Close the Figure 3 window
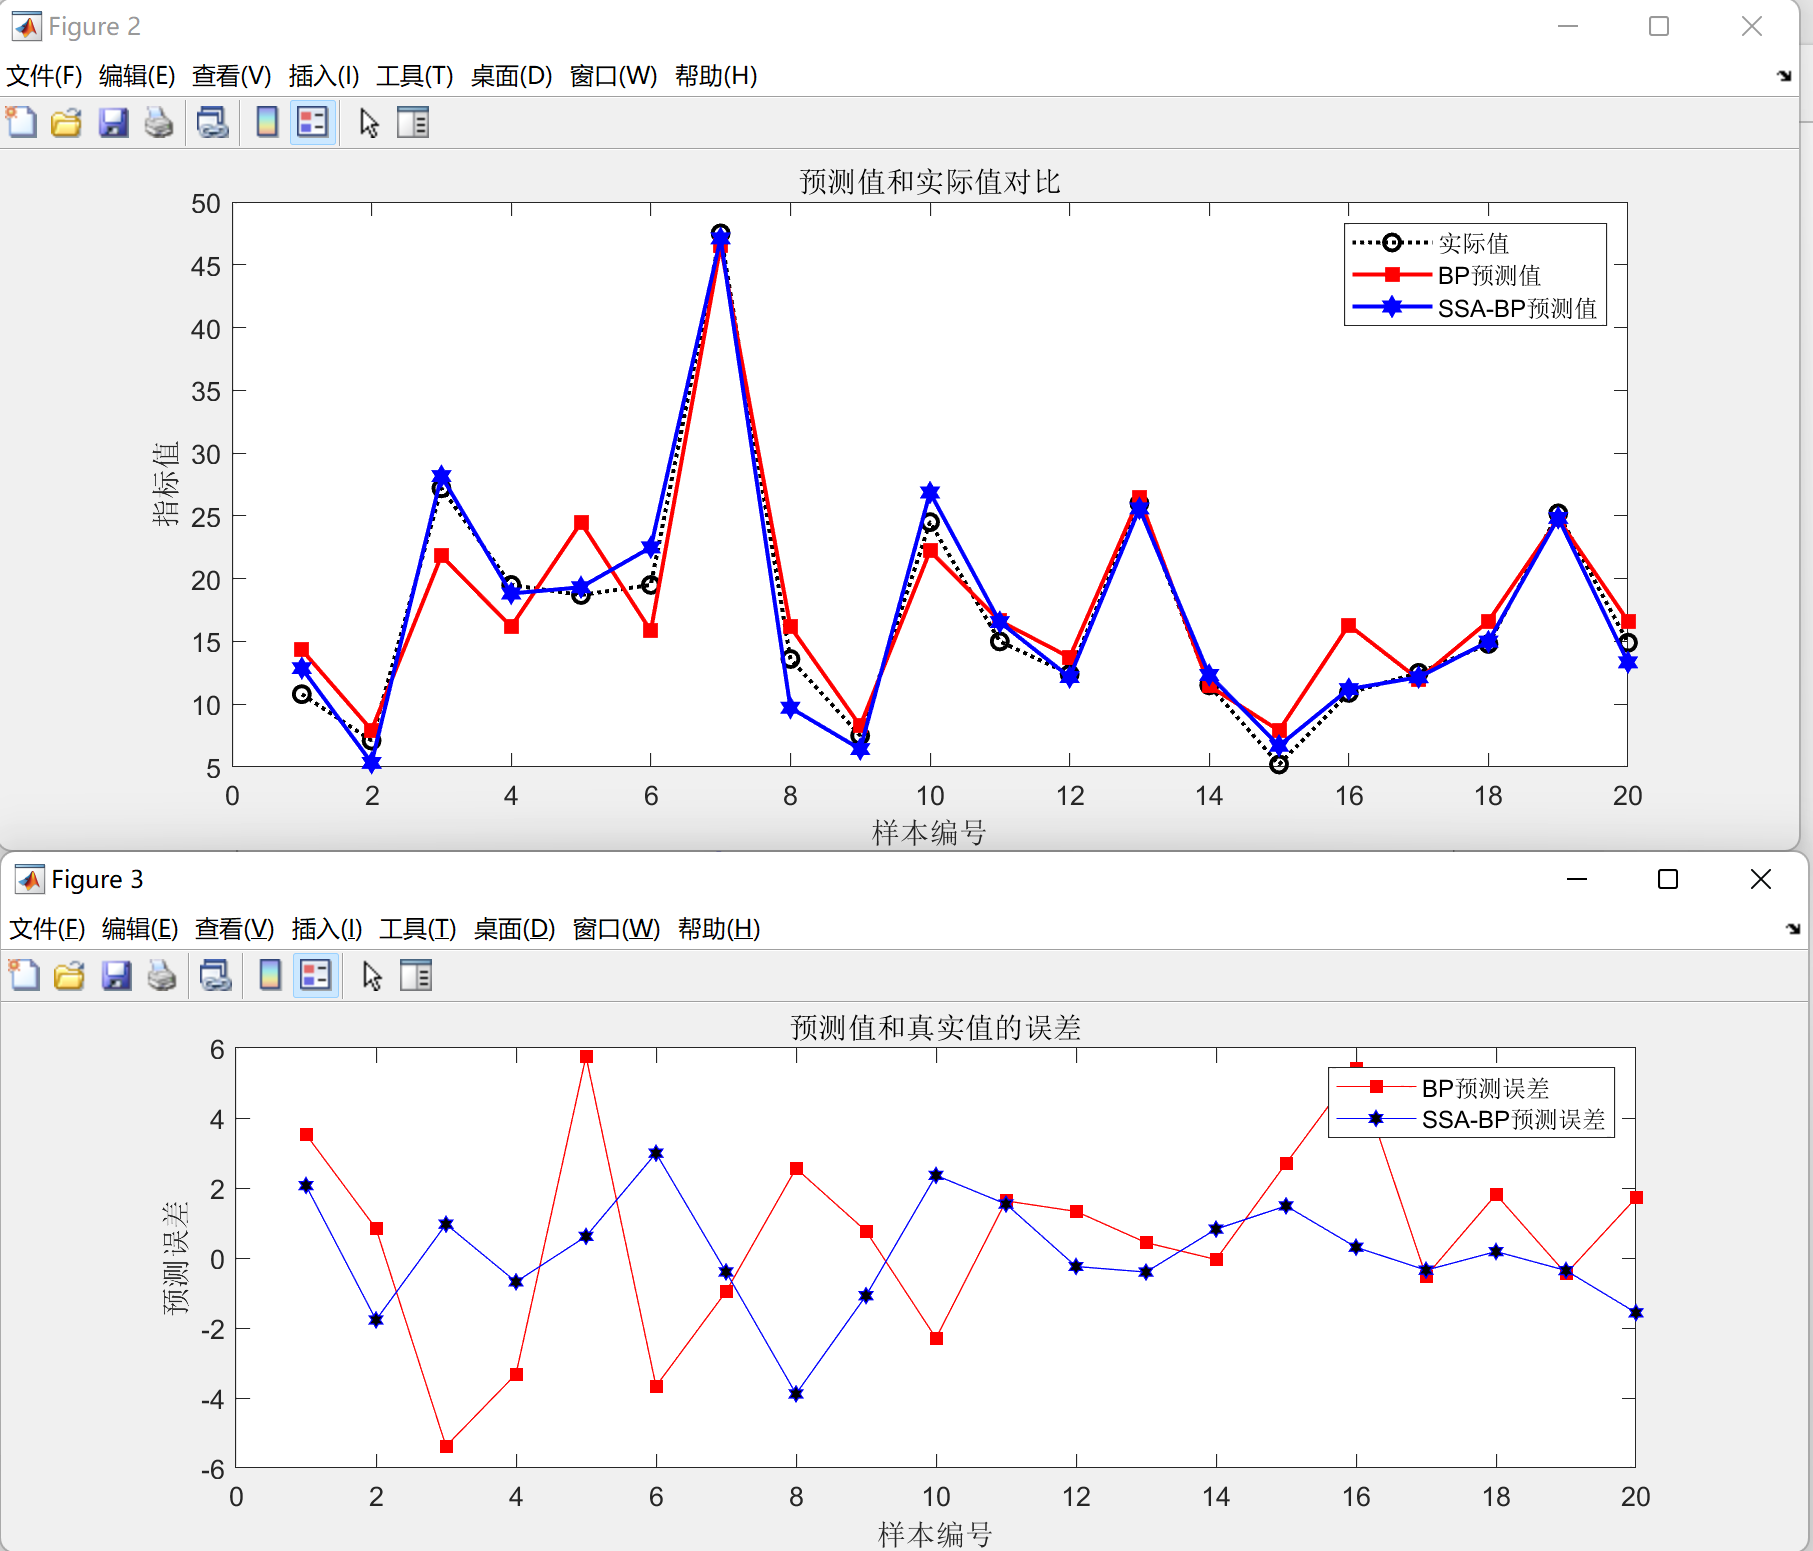 (x=1761, y=879)
